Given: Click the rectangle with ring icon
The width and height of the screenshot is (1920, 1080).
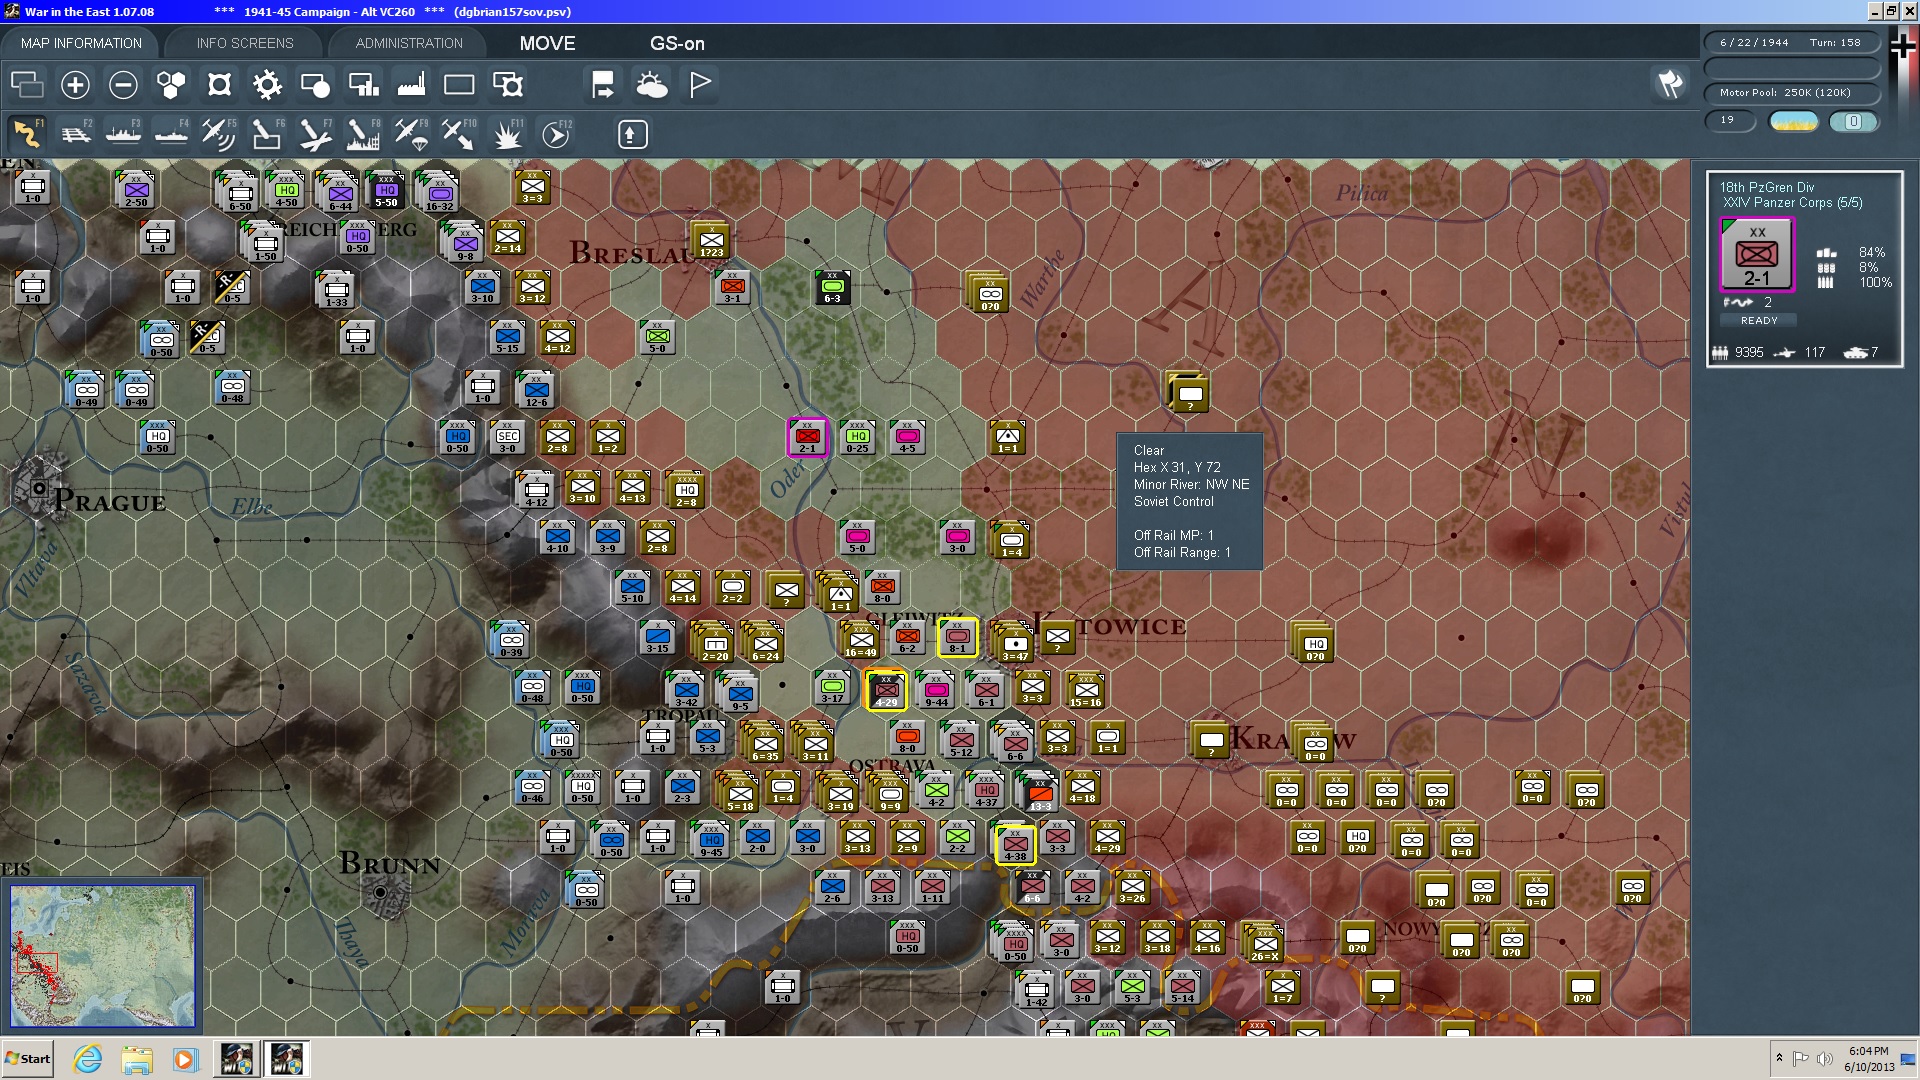Looking at the screenshot, I should (x=508, y=85).
